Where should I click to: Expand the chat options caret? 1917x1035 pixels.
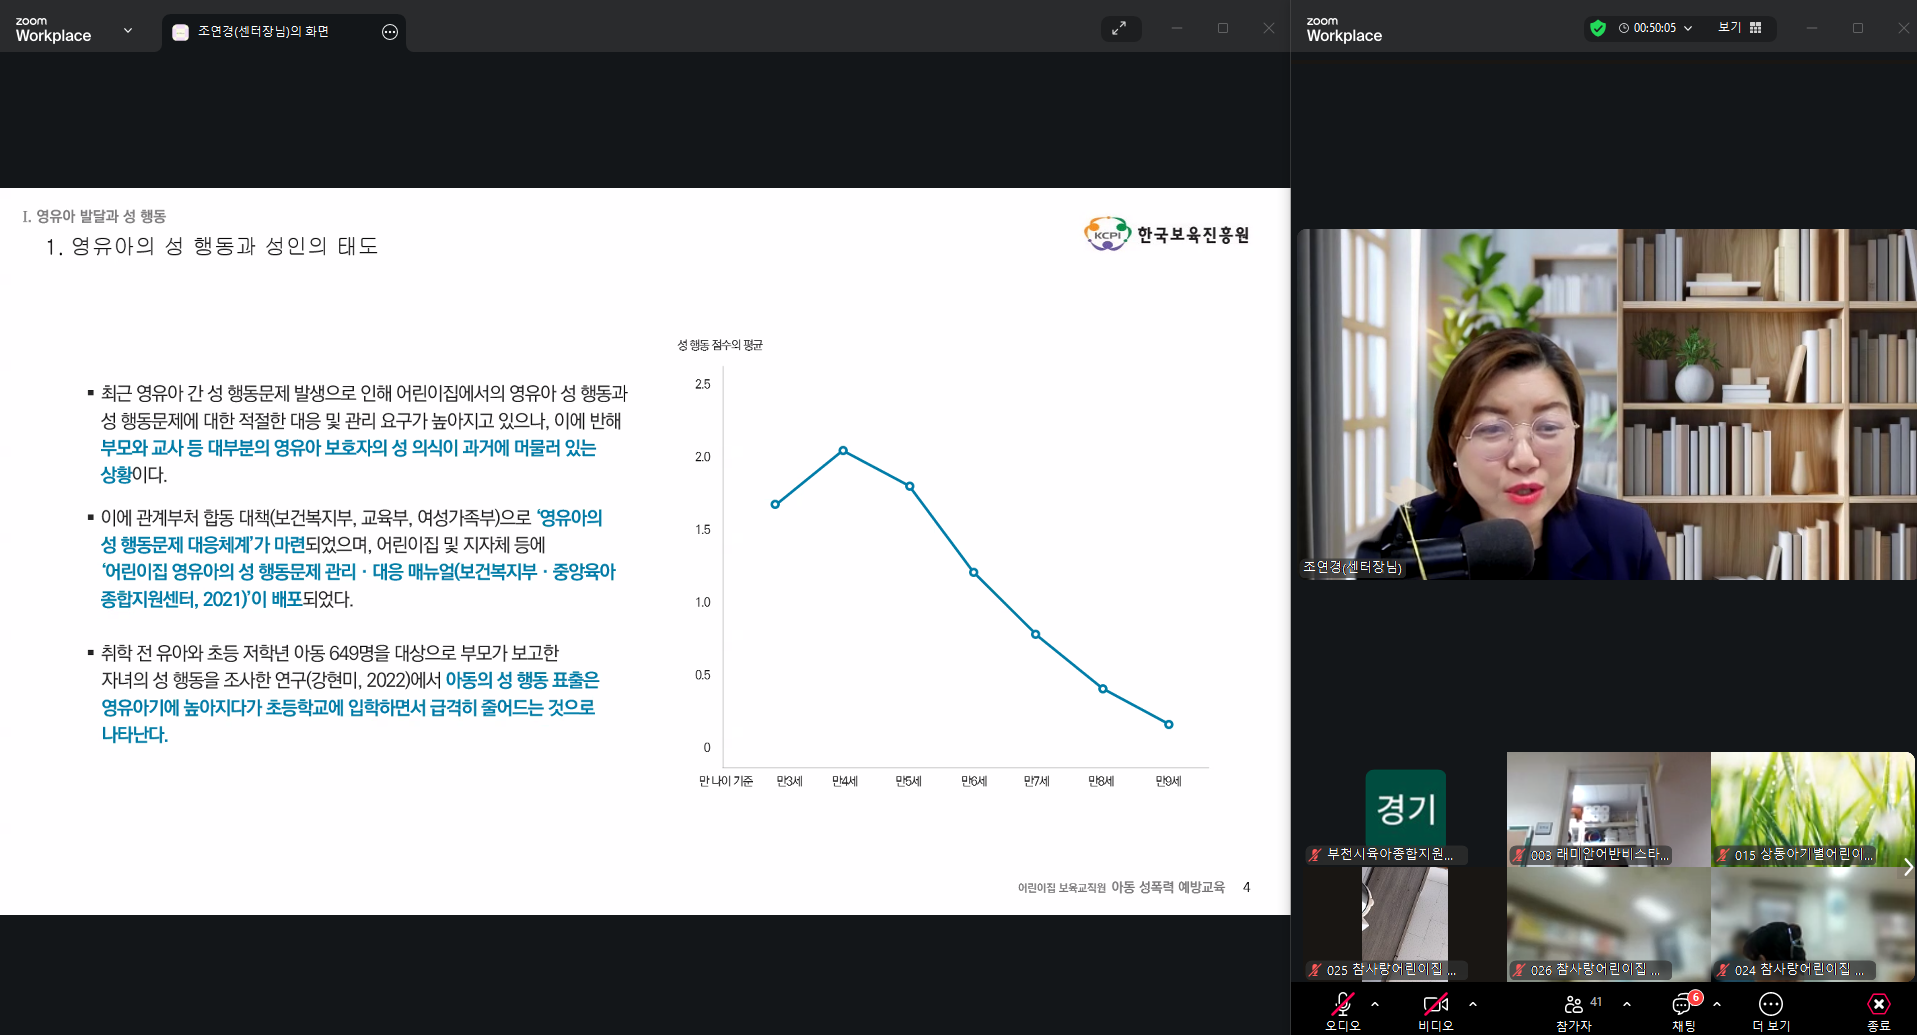point(1717,1004)
